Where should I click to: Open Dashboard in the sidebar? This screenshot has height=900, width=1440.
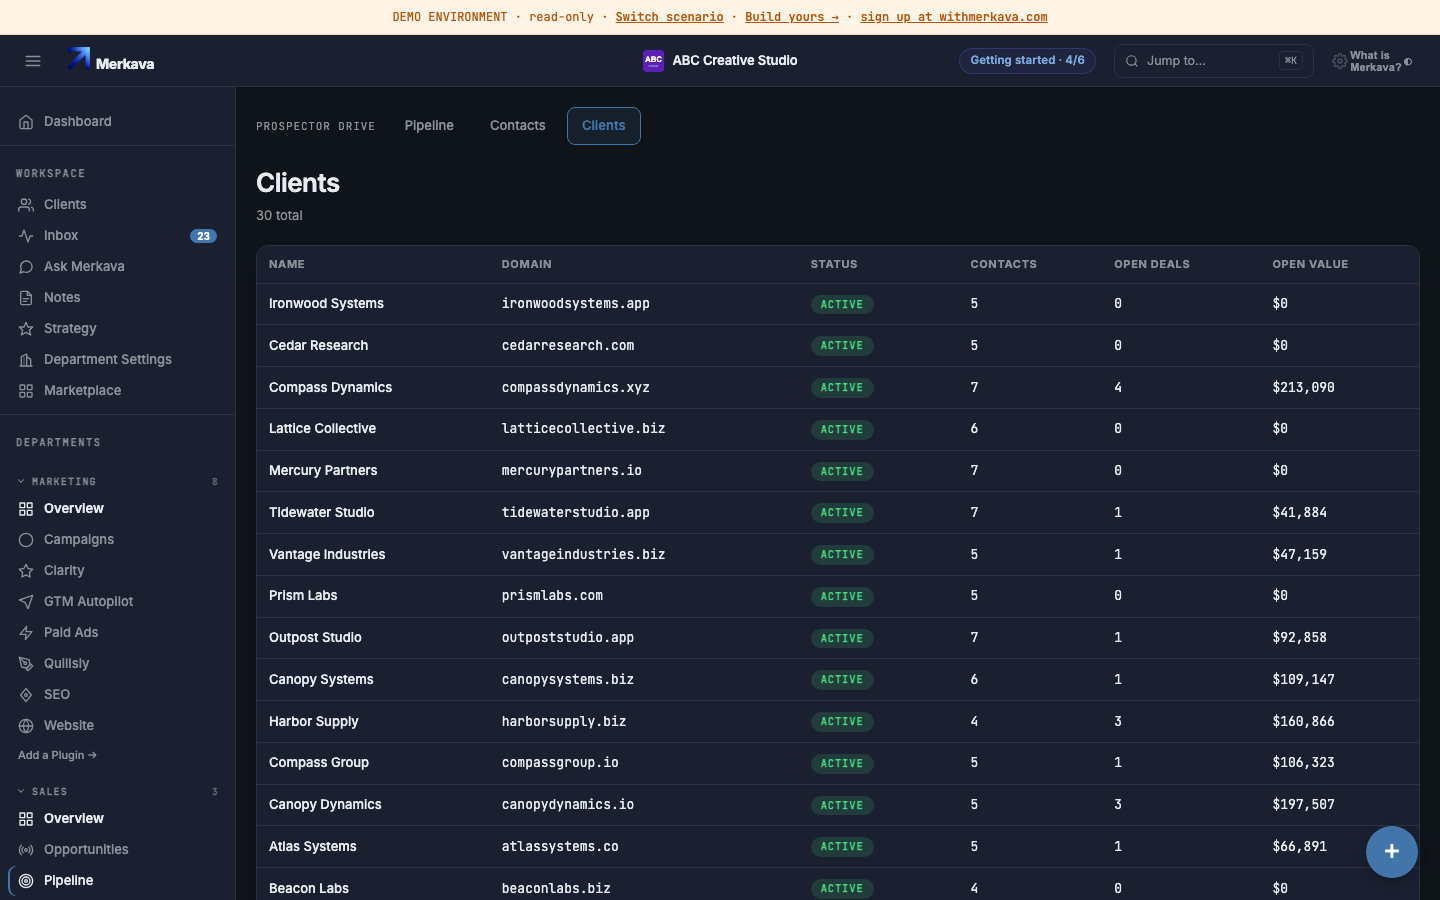[117, 122]
